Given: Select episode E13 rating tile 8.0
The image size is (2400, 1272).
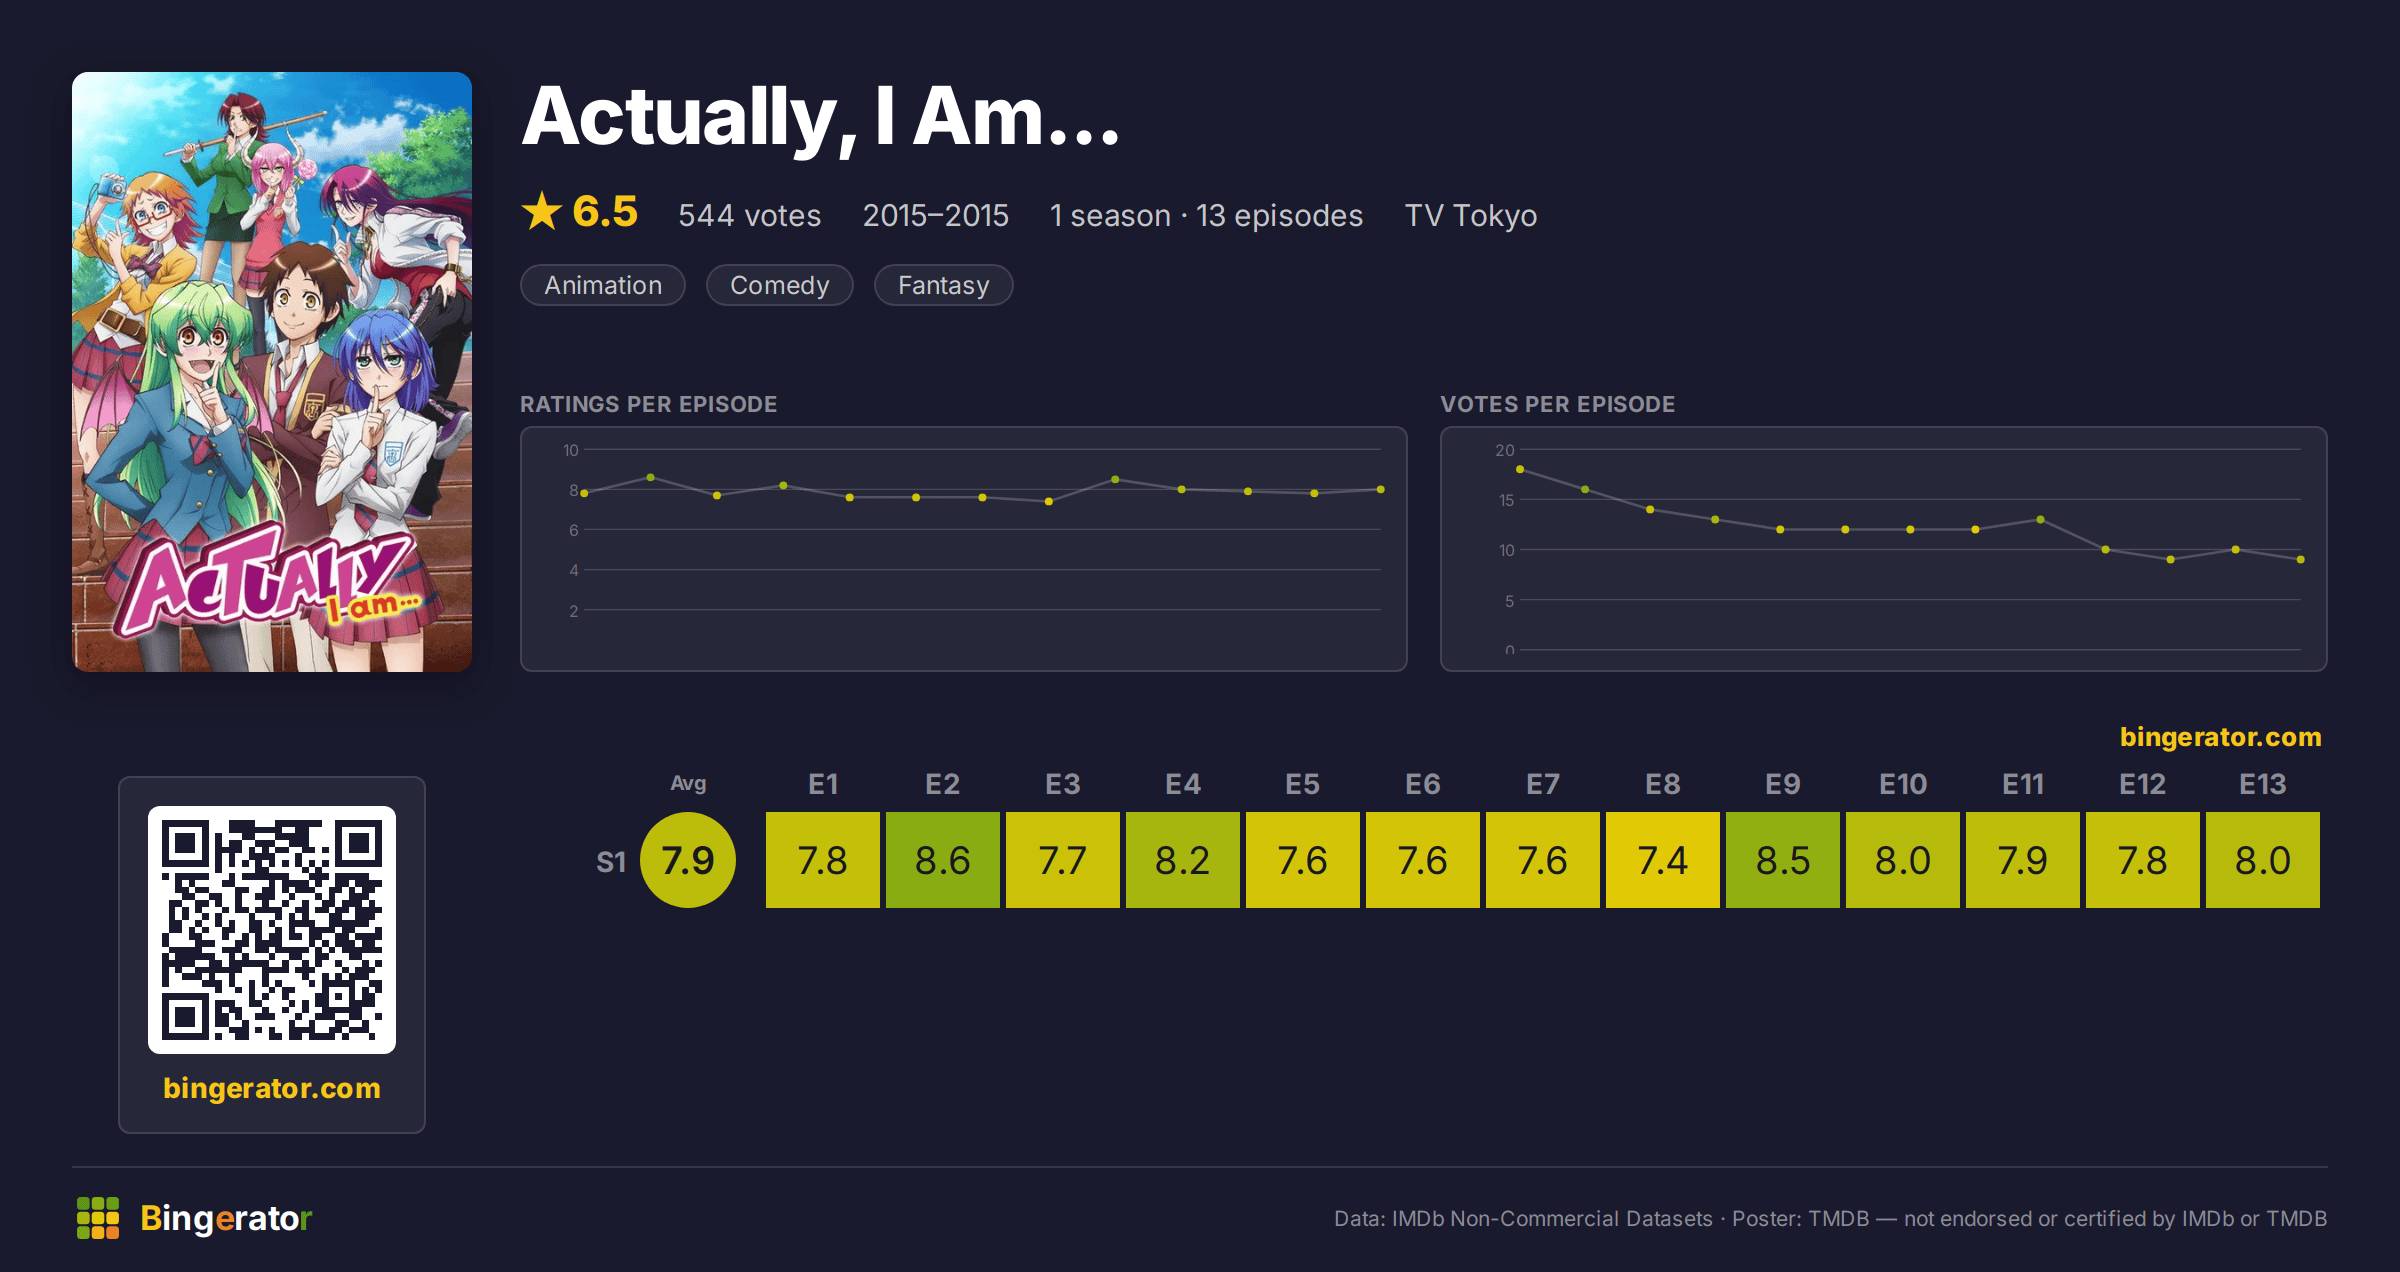Looking at the screenshot, I should (2263, 860).
